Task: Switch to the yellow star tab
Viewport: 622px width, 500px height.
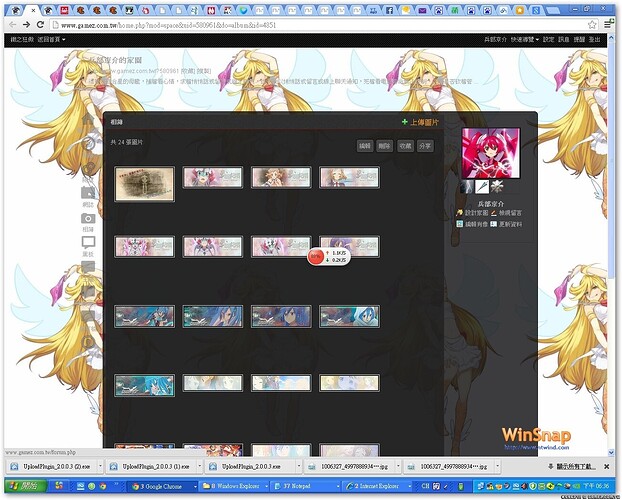Action: click(x=519, y=11)
